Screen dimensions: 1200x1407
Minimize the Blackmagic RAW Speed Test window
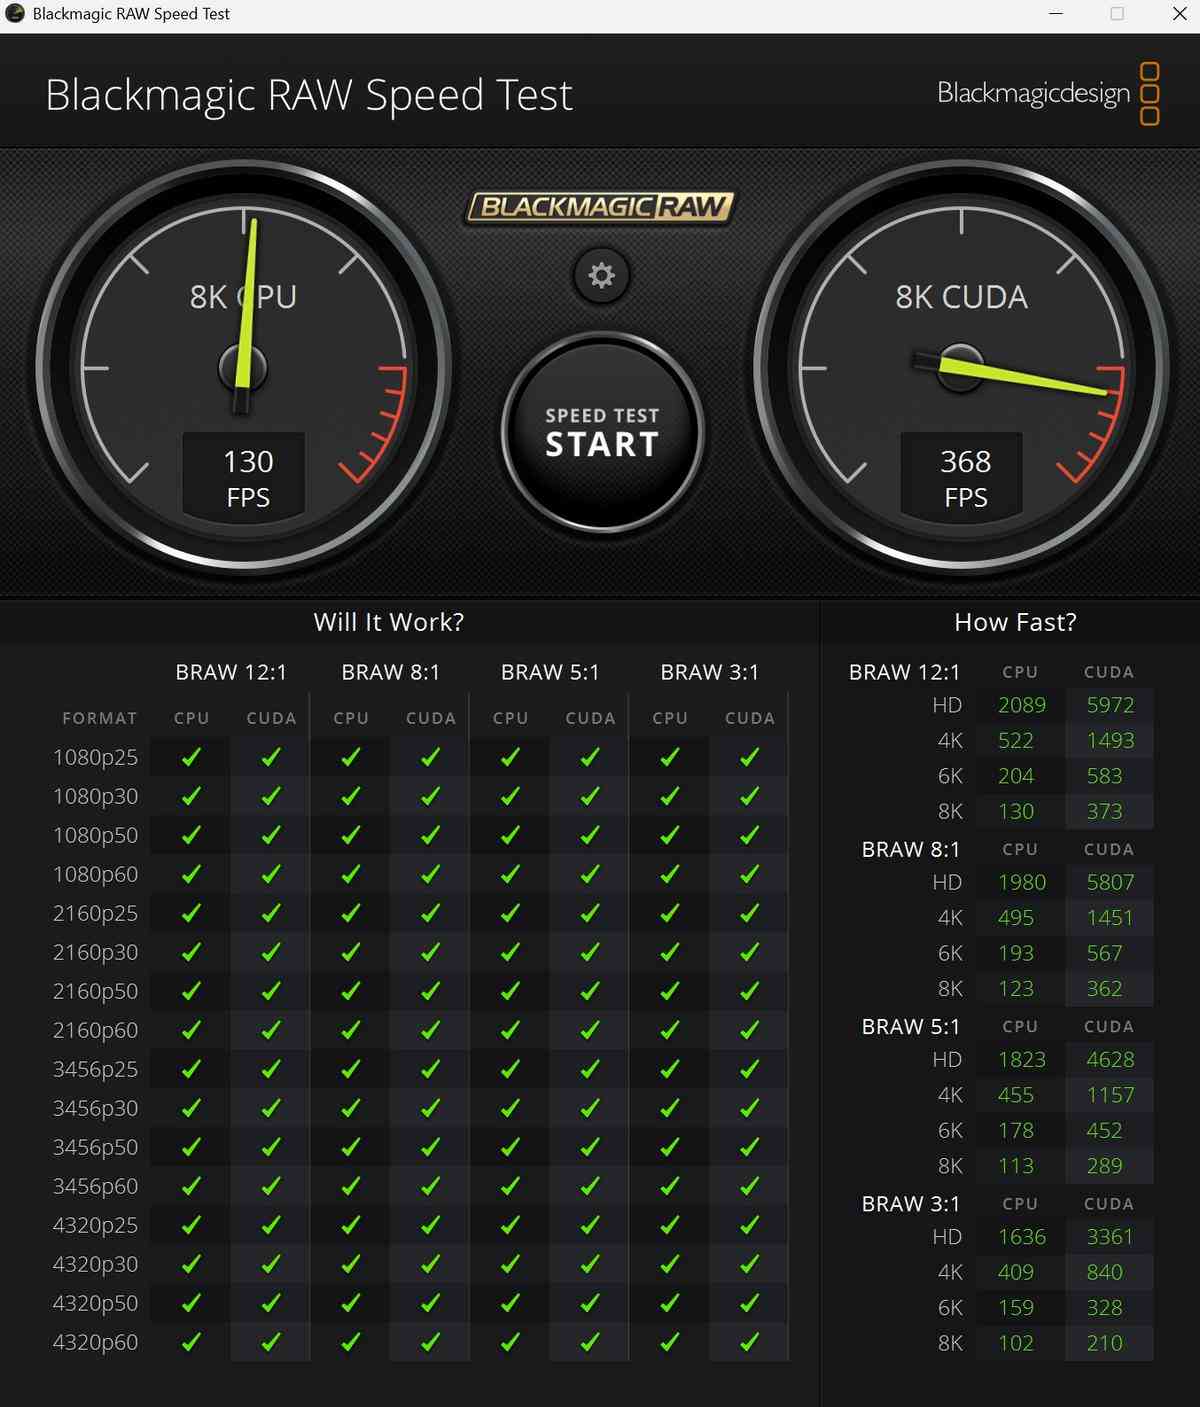(x=1056, y=14)
